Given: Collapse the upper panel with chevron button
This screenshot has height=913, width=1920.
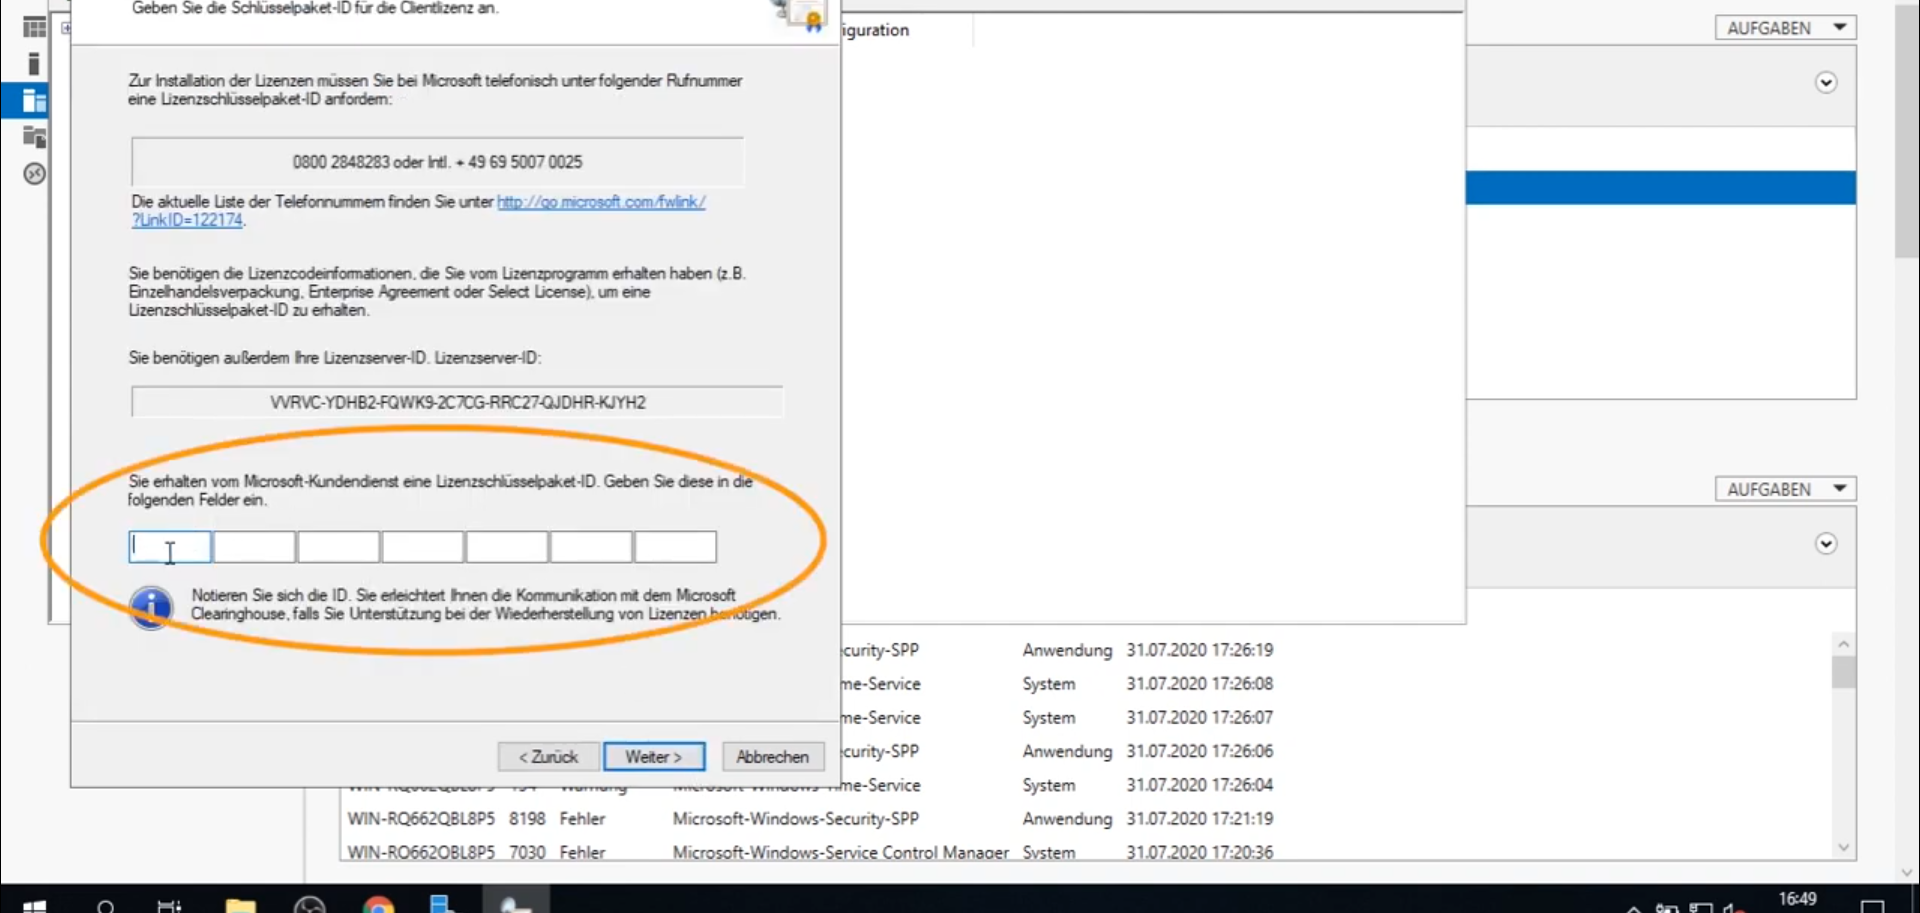Looking at the screenshot, I should pyautogui.click(x=1826, y=83).
